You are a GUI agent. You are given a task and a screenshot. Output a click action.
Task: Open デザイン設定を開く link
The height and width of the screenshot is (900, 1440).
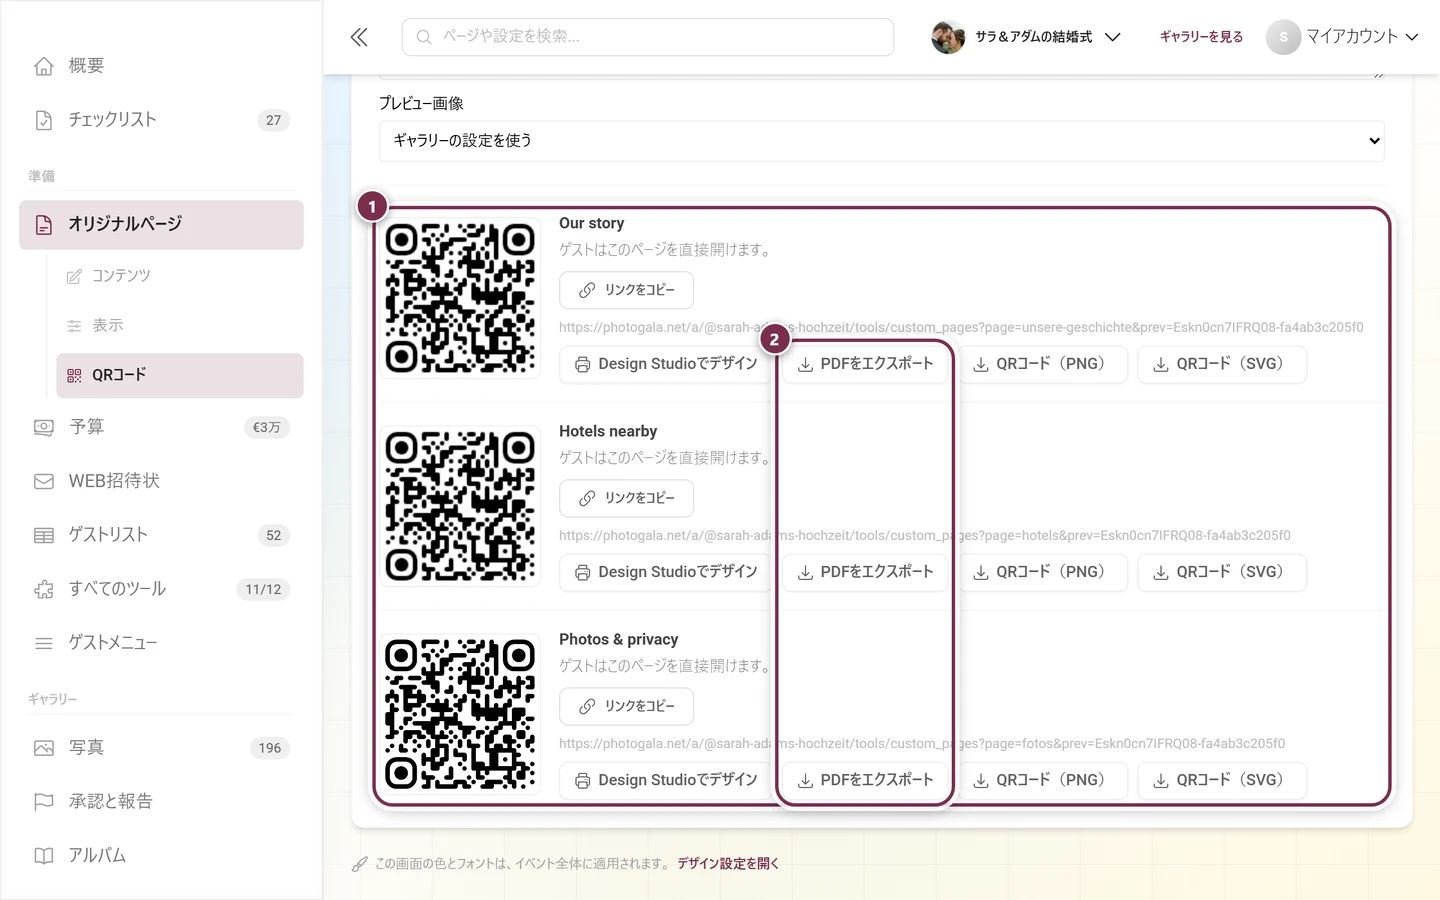coord(728,864)
